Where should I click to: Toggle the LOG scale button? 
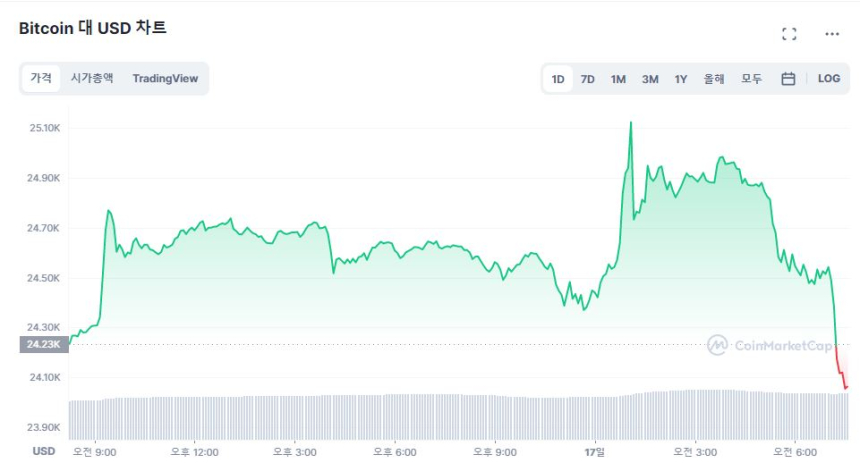click(x=829, y=79)
